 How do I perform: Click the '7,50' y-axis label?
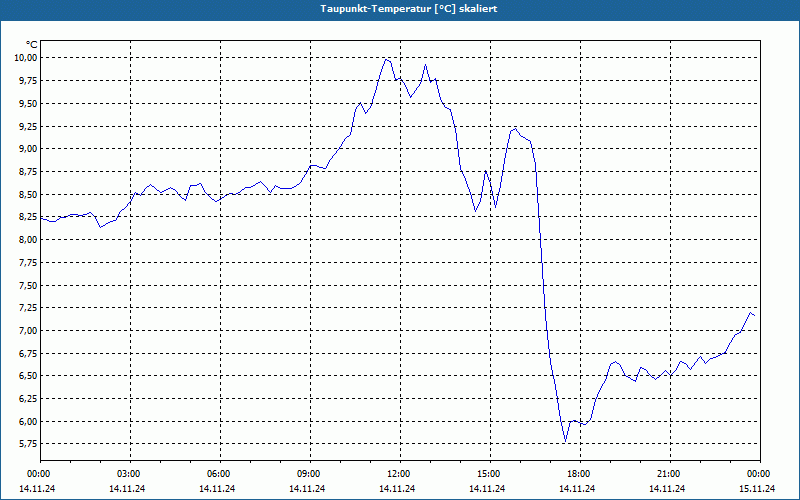click(28, 286)
